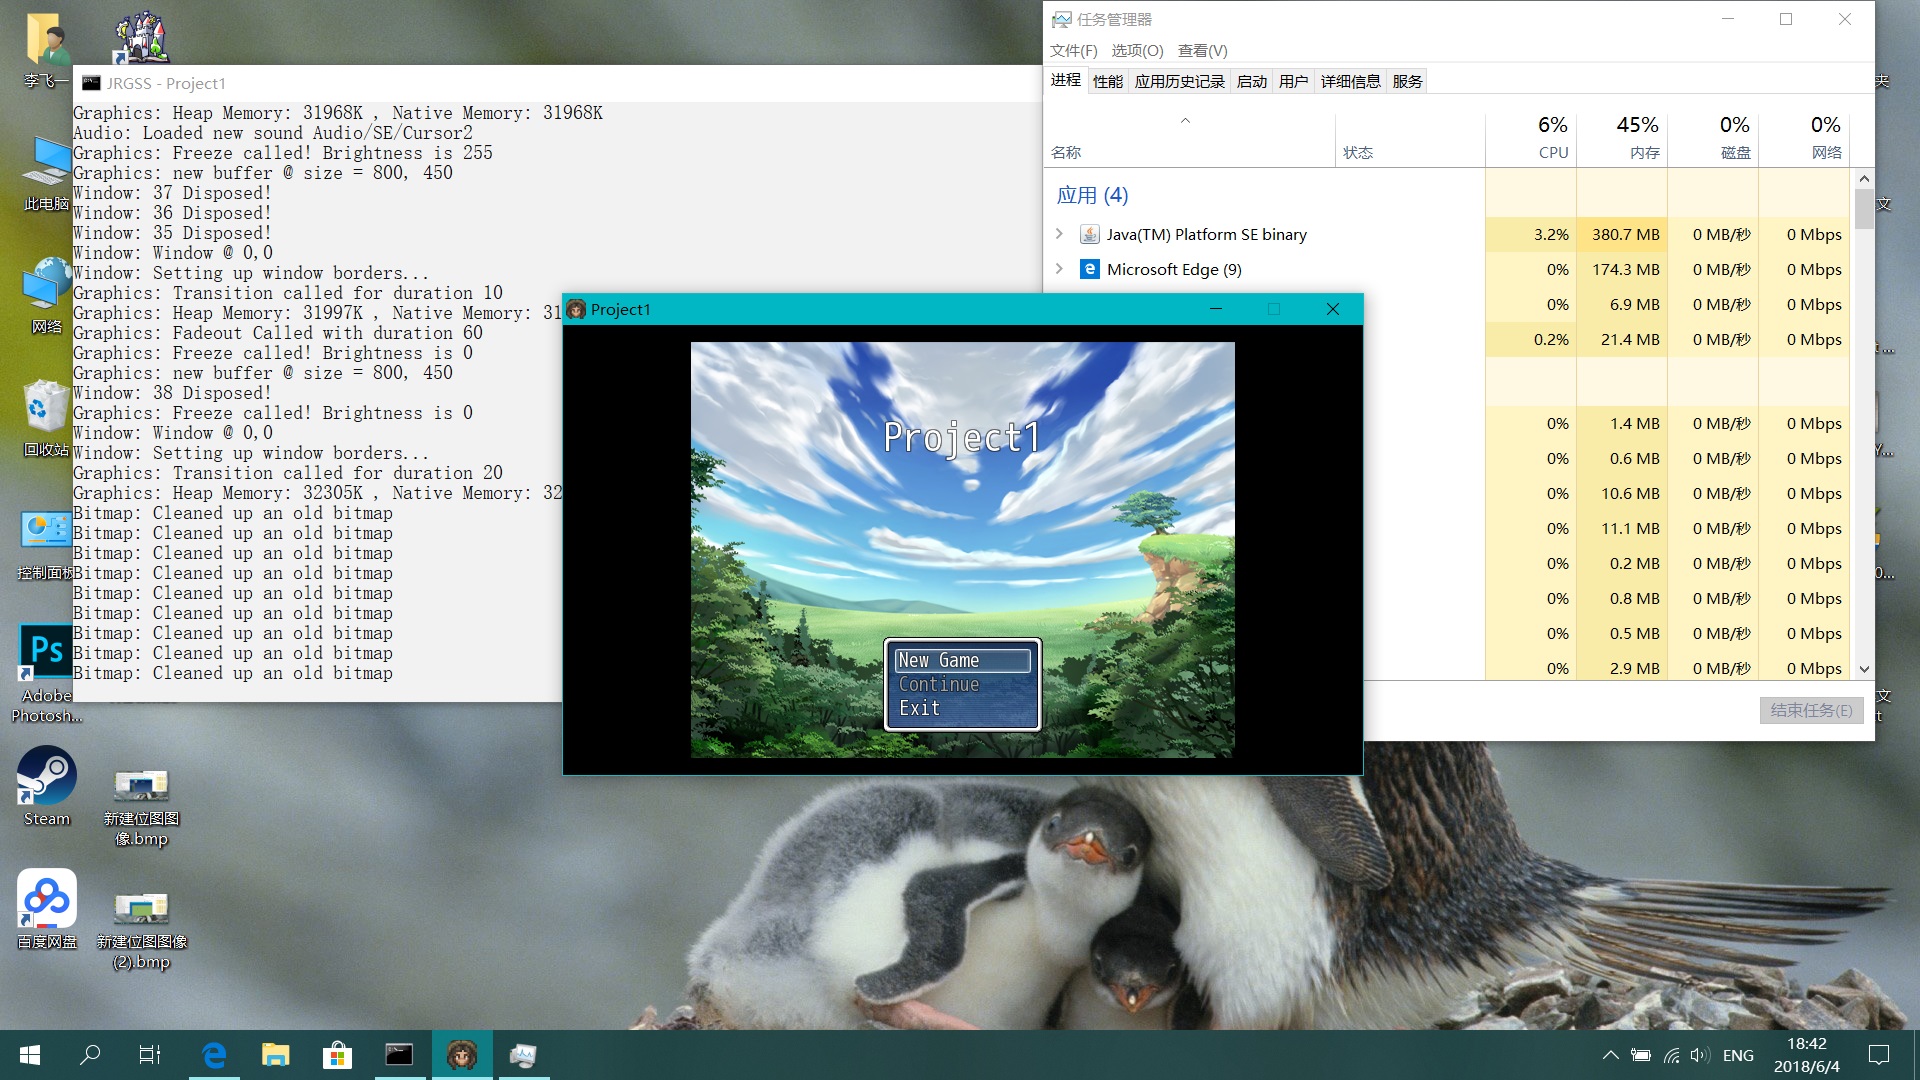Switch to the 详细信息 tab
1920x1080 pixels.
(x=1351, y=81)
